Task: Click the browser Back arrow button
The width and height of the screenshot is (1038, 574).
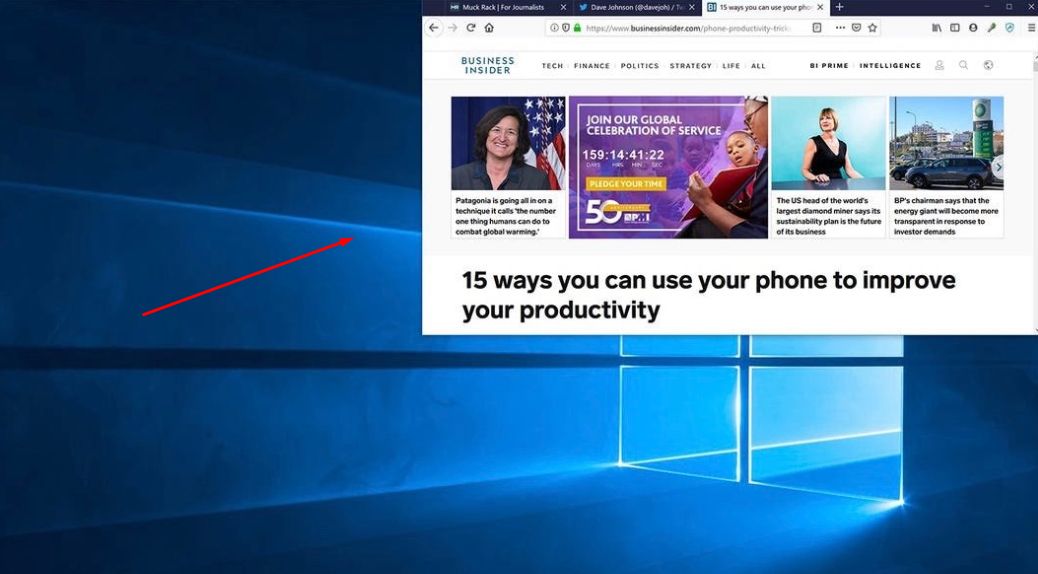Action: (x=433, y=28)
